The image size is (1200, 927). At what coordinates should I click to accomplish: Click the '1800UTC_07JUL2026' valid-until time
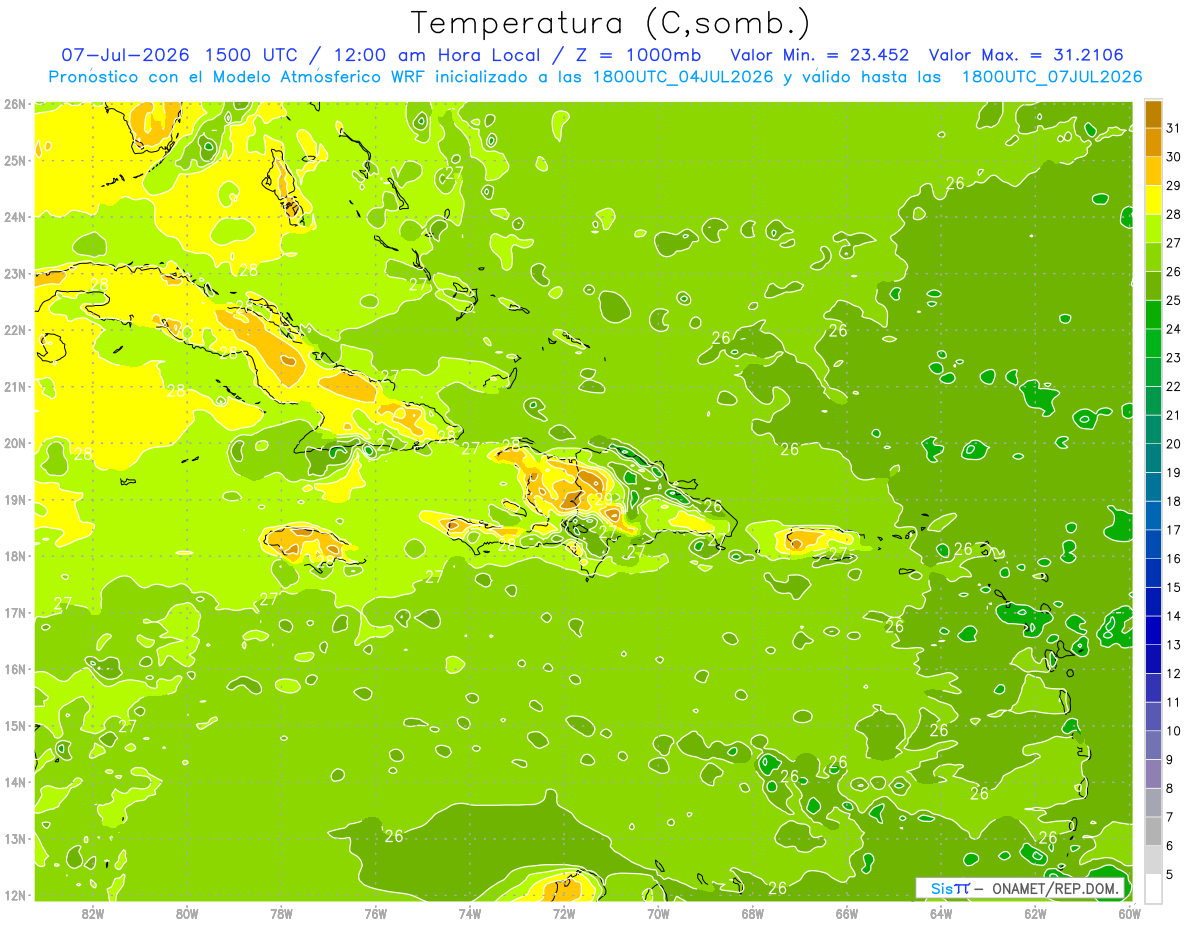click(1052, 76)
